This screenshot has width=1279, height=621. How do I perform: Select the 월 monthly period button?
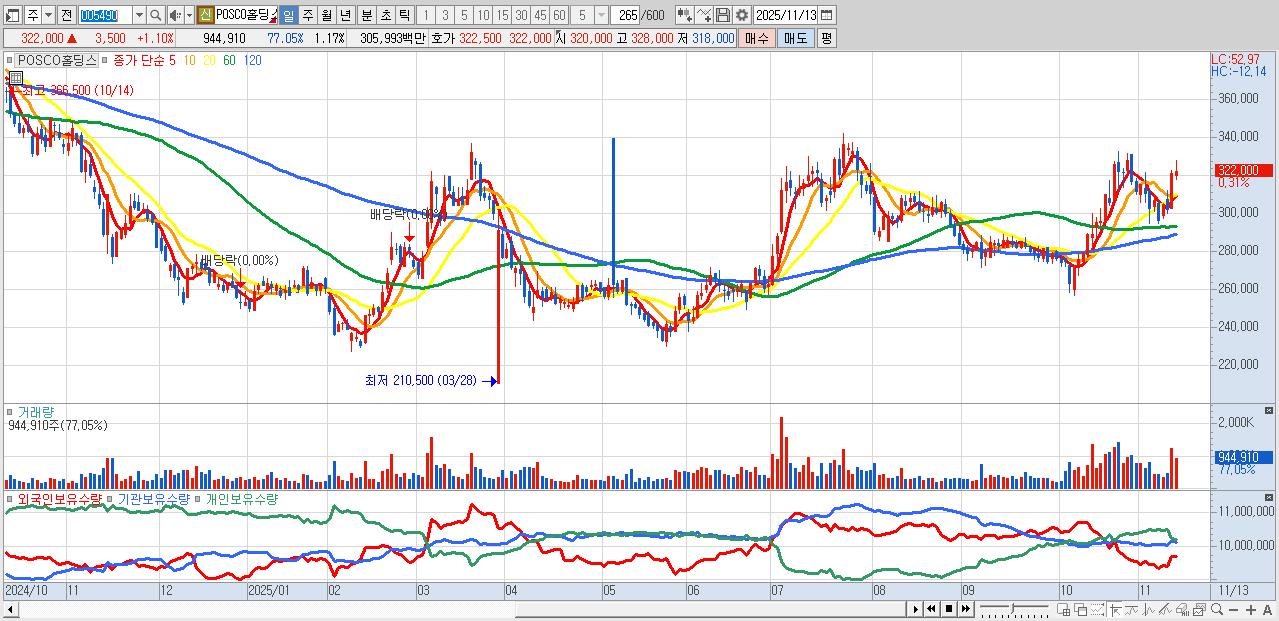(326, 15)
